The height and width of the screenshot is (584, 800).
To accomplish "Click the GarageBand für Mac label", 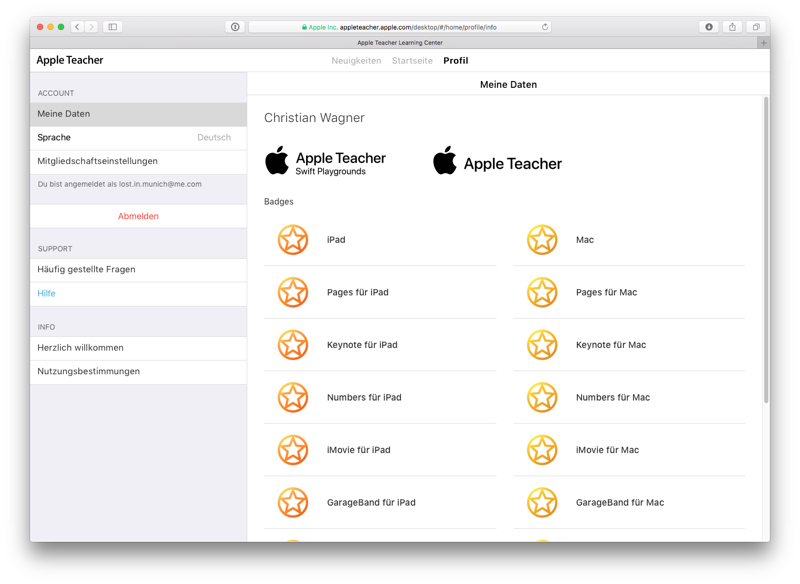I will [620, 502].
